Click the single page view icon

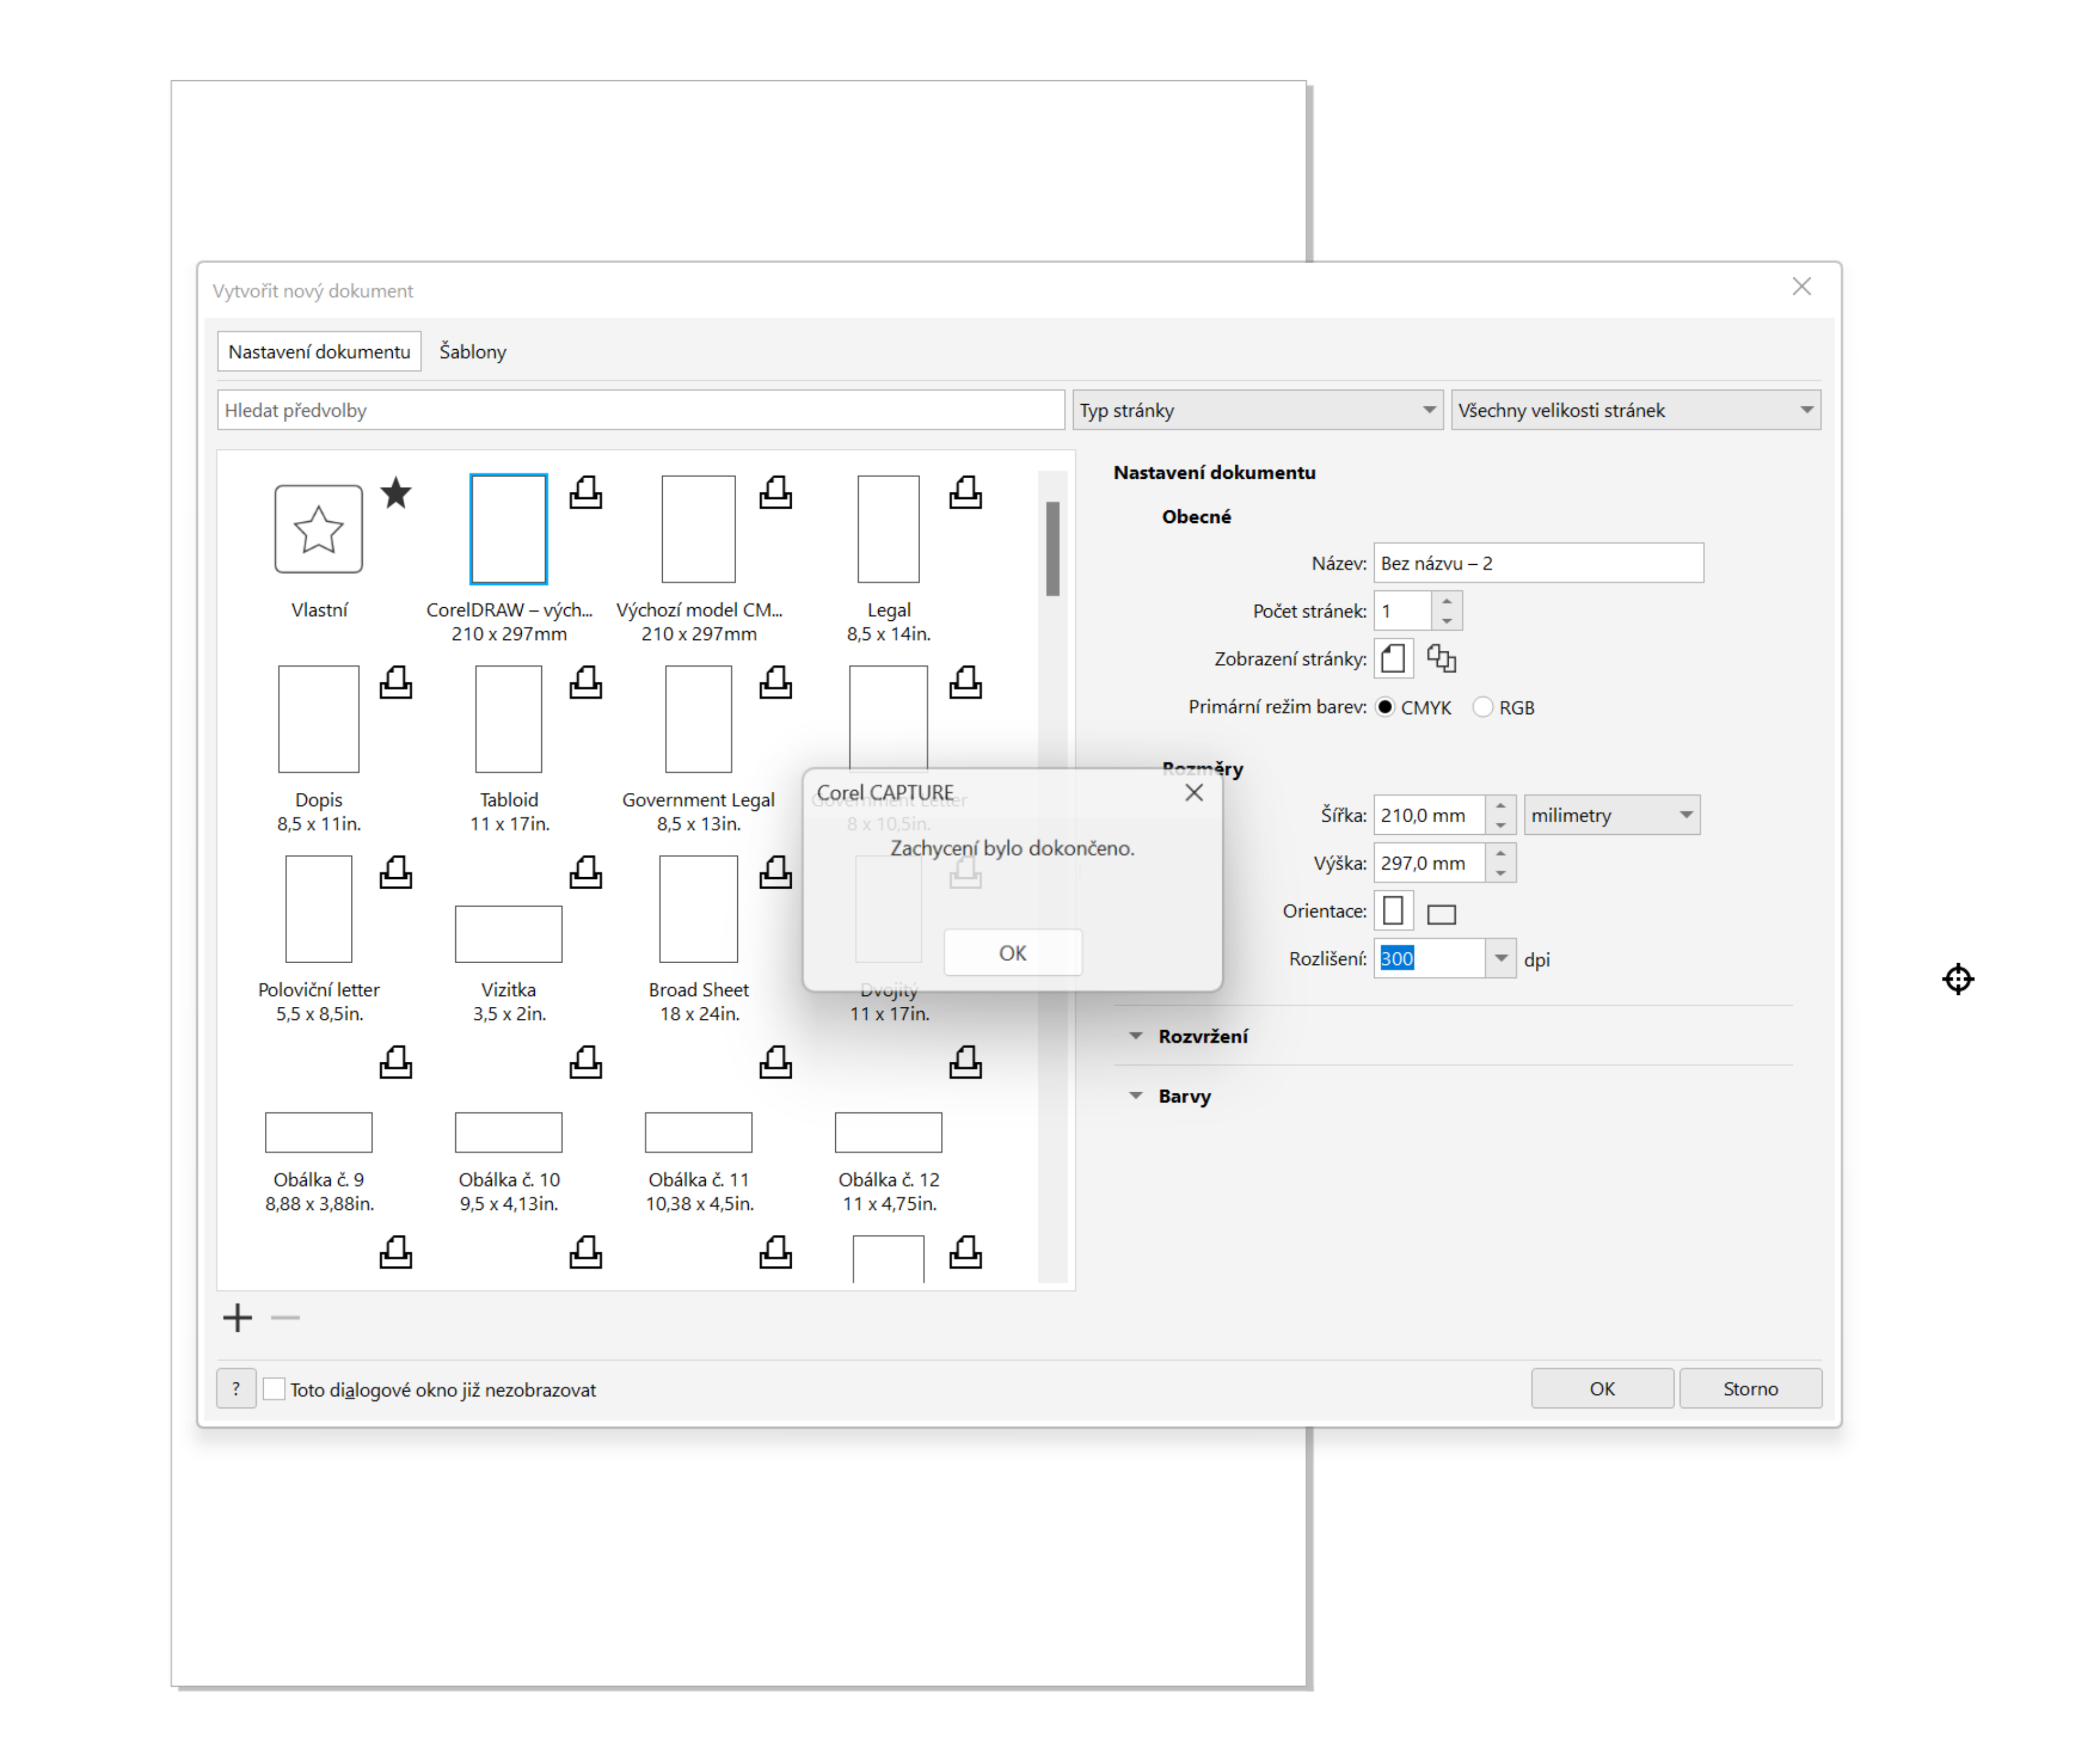(1393, 659)
